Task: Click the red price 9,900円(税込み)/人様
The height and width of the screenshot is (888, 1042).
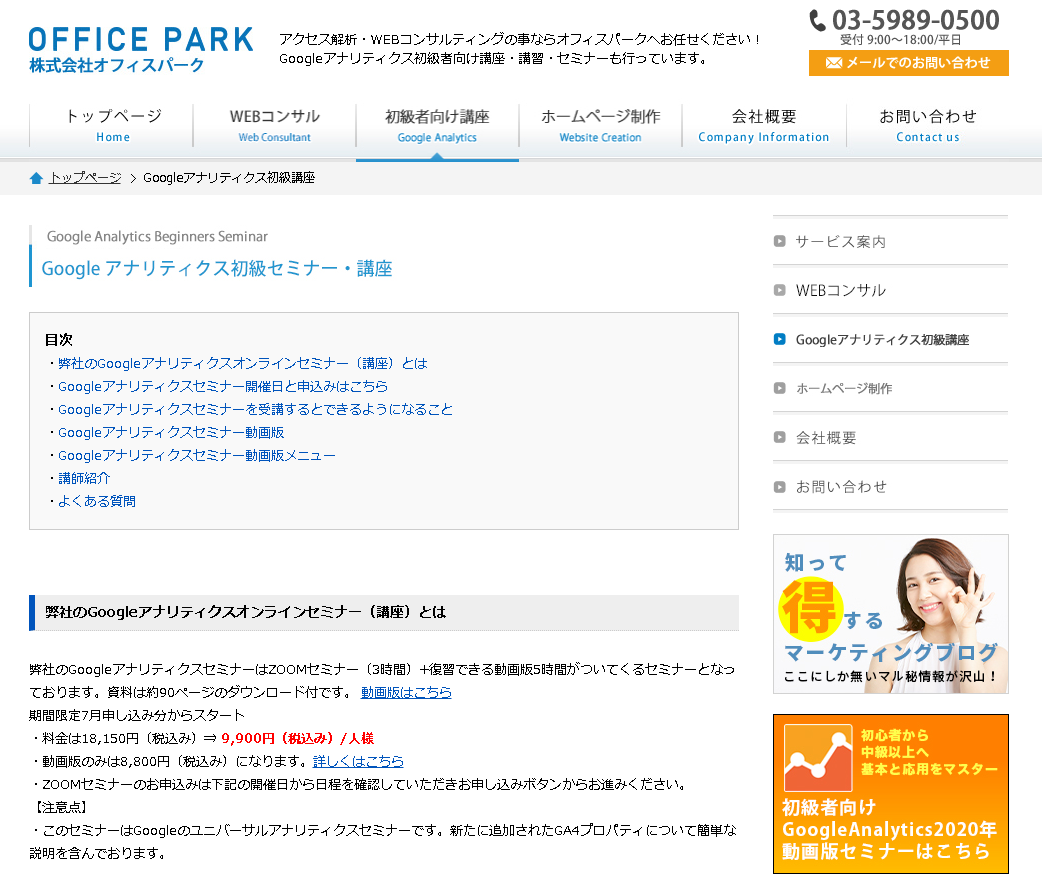Action: click(298, 738)
